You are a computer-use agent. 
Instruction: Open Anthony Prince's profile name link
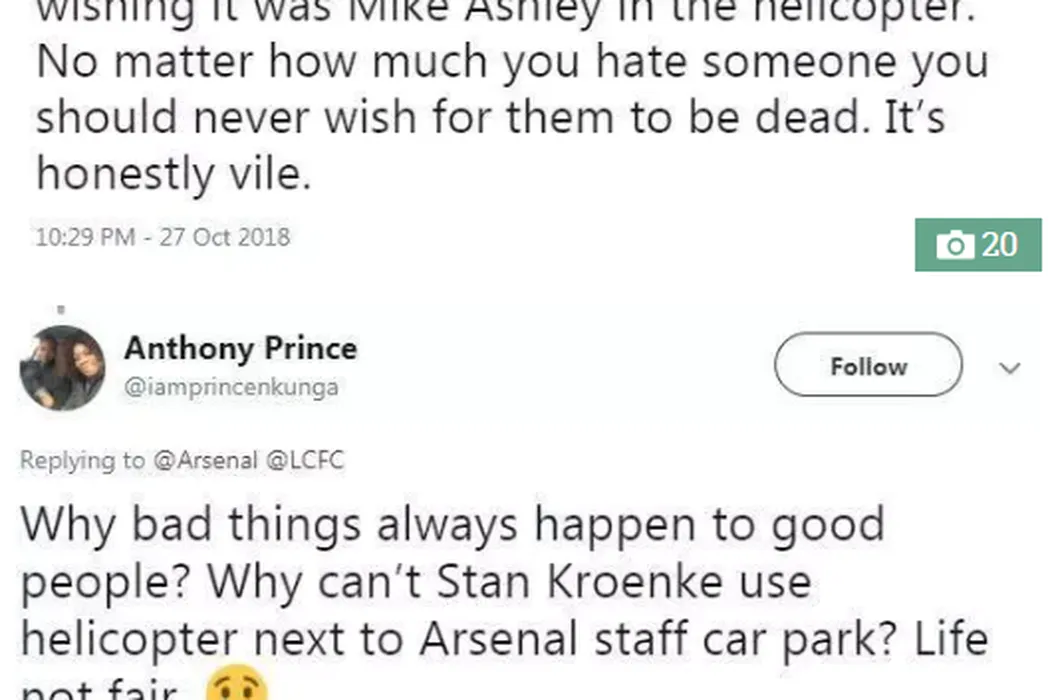tap(240, 349)
